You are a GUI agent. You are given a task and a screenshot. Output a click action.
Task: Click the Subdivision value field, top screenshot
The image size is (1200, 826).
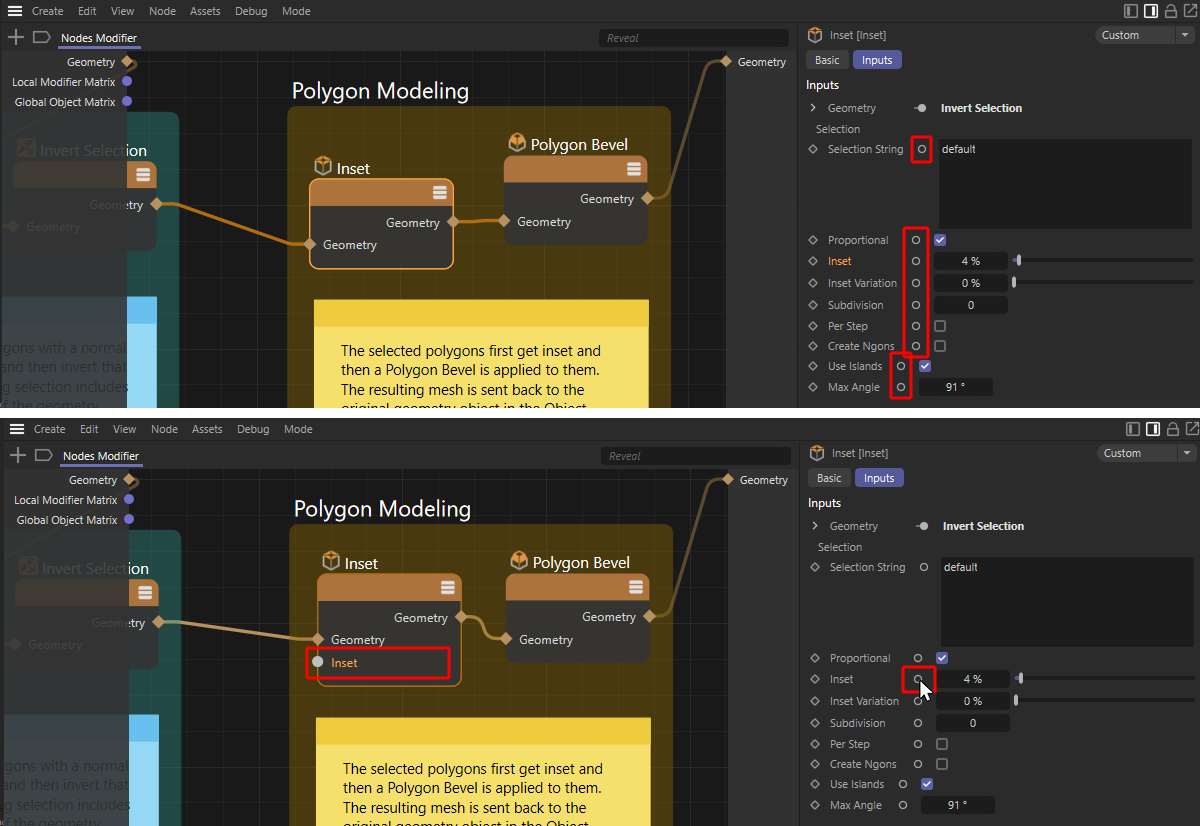point(970,305)
